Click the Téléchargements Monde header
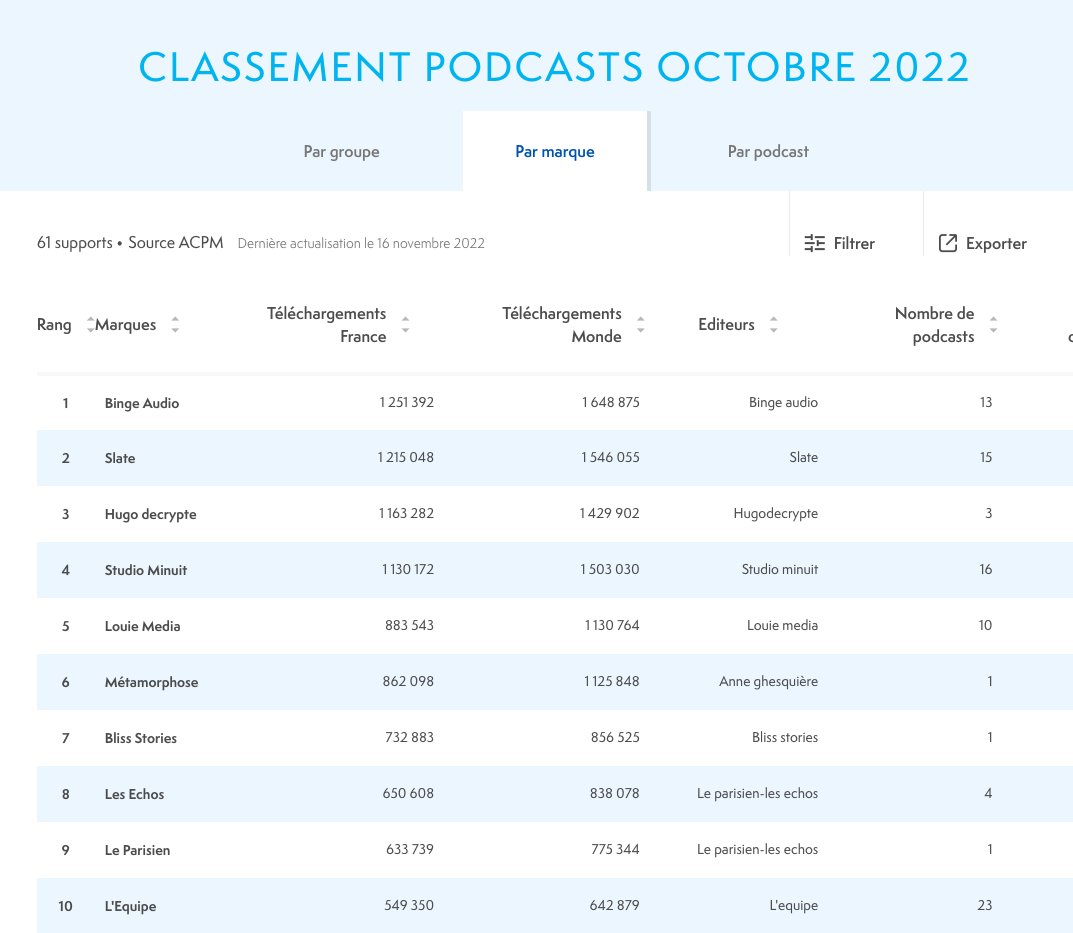 click(x=562, y=324)
